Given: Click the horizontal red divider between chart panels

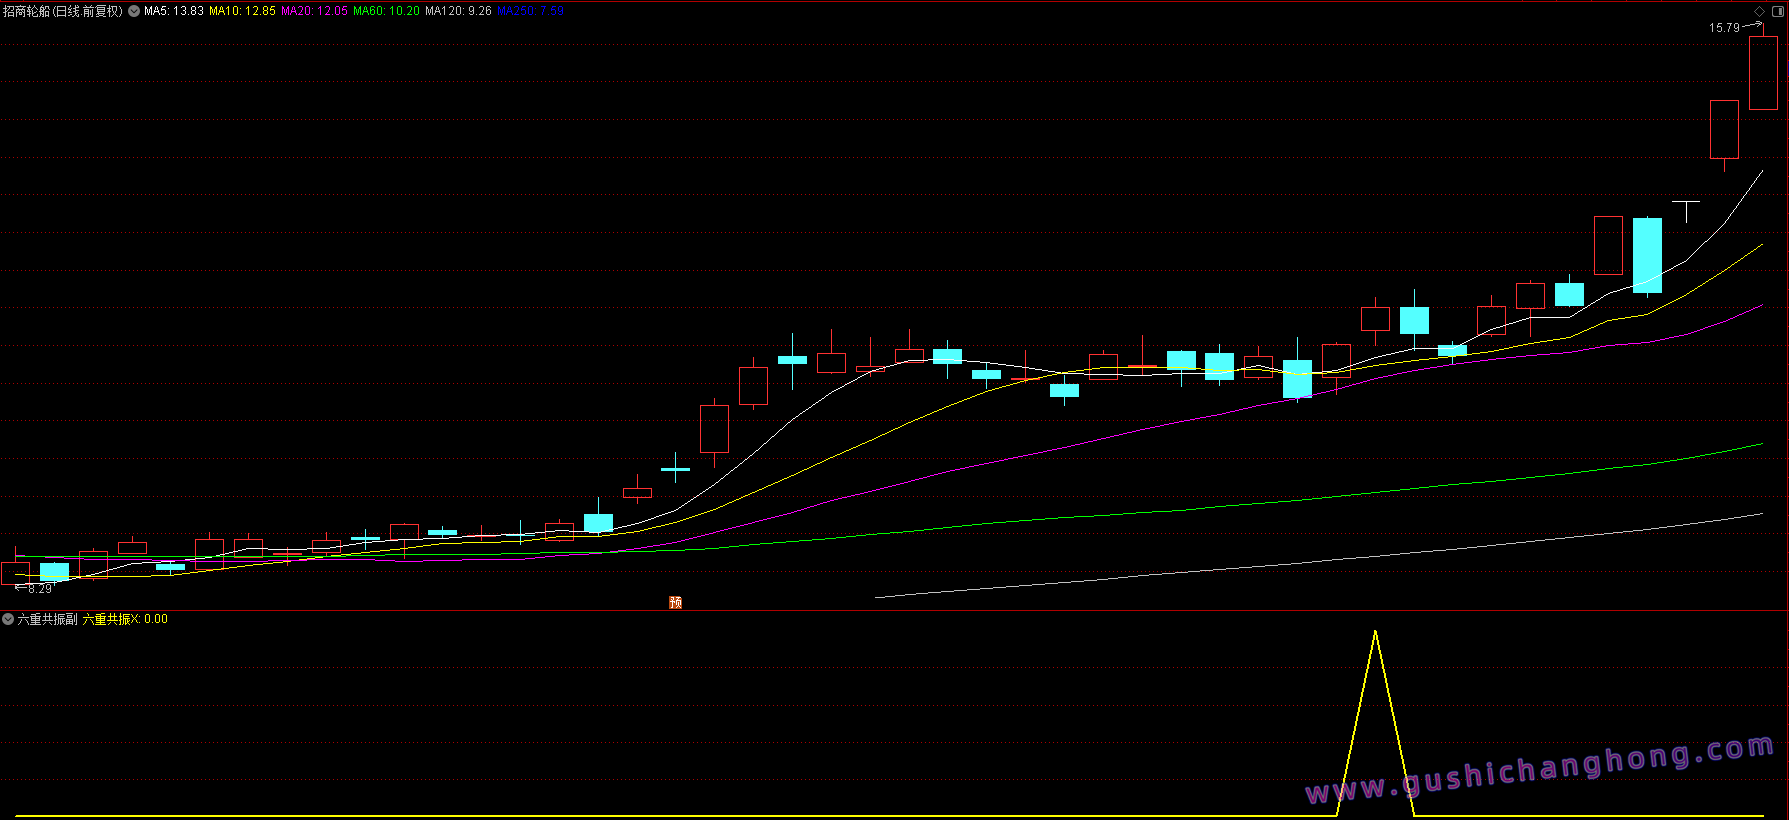Looking at the screenshot, I should tap(894, 610).
